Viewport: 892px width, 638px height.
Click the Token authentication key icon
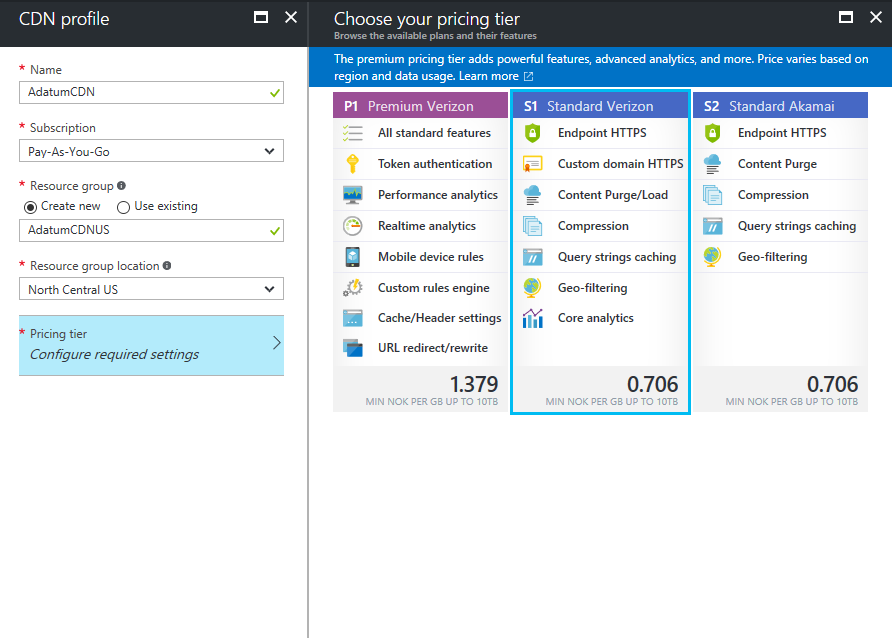coord(353,164)
